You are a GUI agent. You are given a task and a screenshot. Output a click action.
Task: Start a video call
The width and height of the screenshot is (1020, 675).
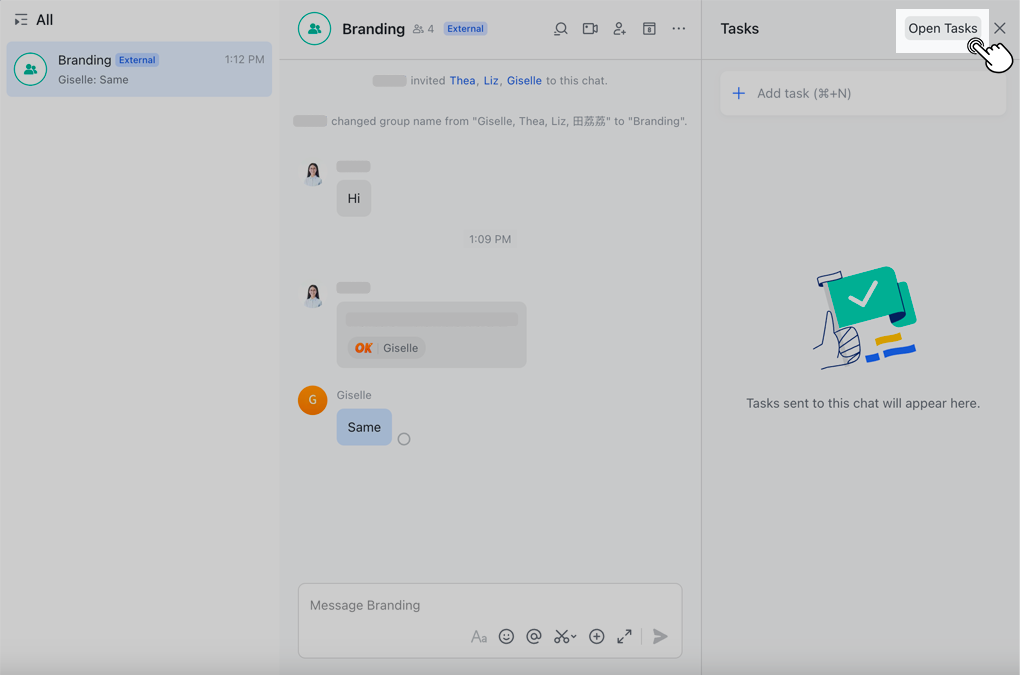[x=590, y=29]
